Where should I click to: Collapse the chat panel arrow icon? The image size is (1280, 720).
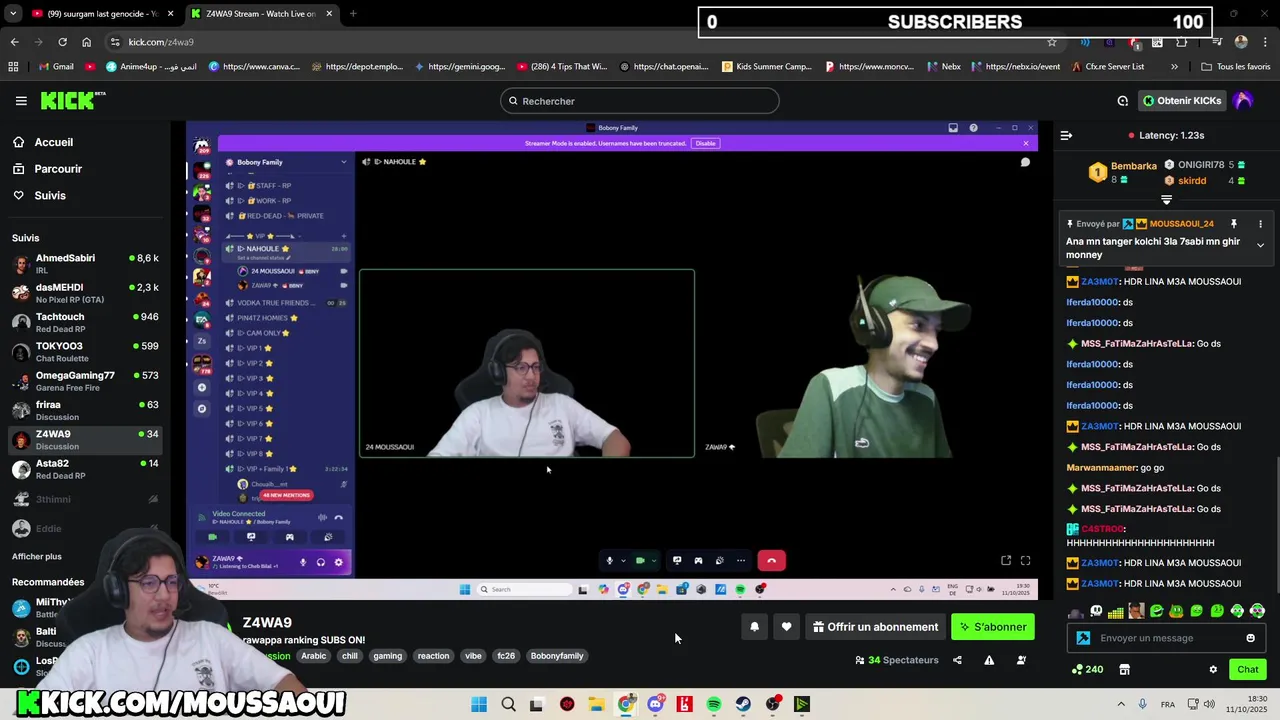1066,135
